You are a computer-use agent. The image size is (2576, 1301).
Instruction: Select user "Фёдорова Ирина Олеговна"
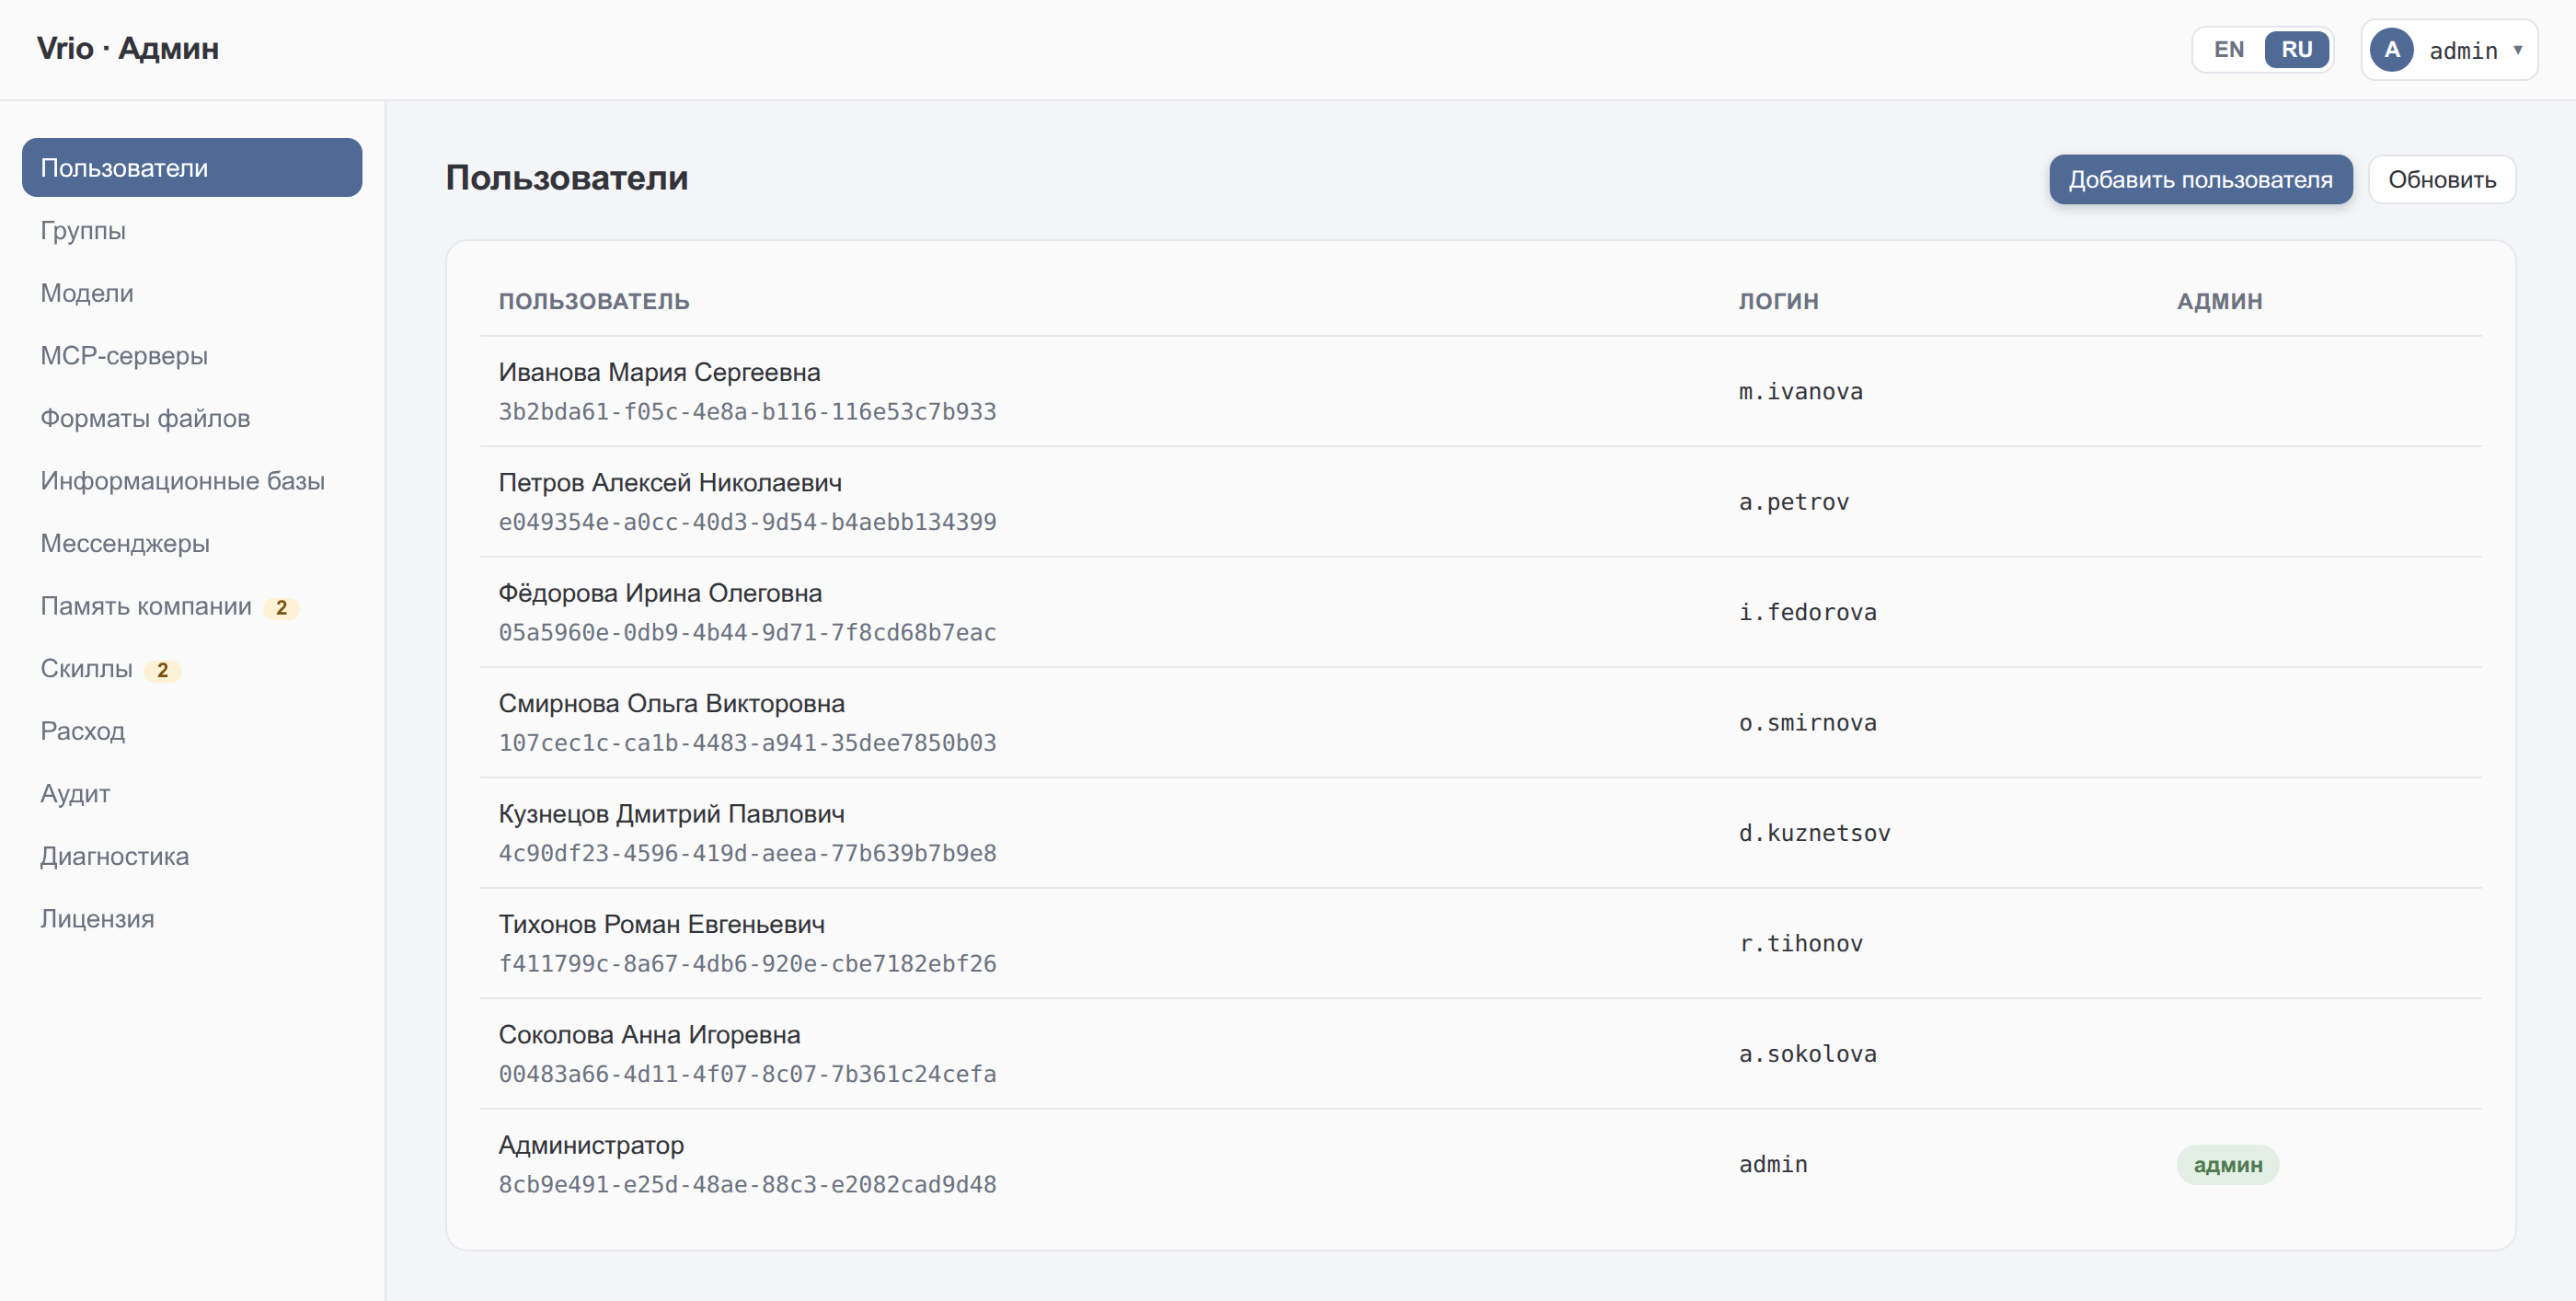(660, 593)
